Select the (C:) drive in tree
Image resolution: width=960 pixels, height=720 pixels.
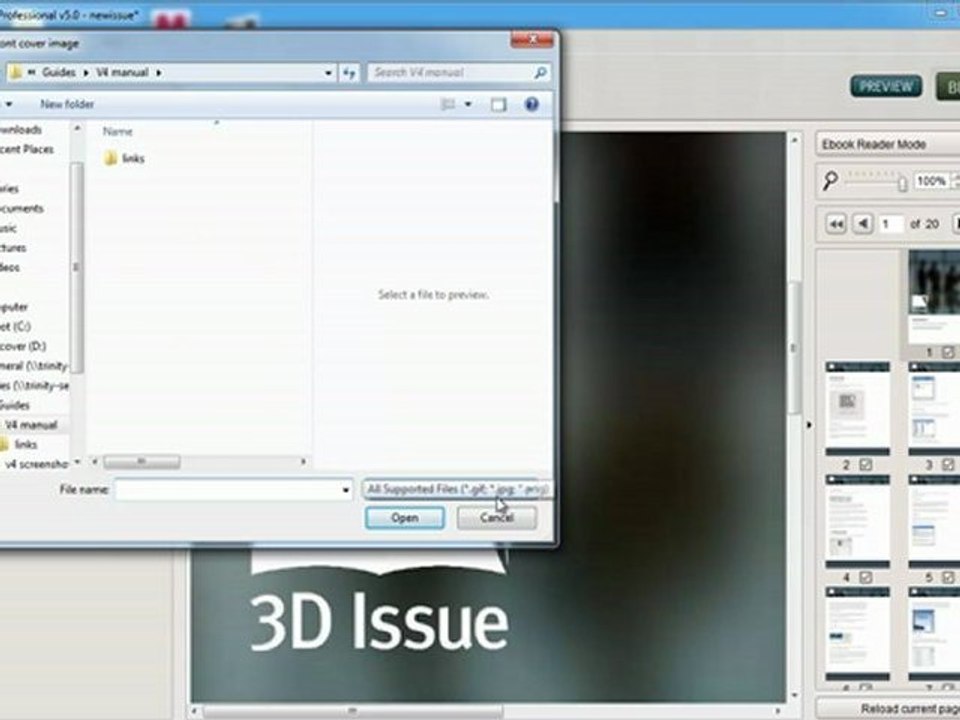click(x=16, y=326)
